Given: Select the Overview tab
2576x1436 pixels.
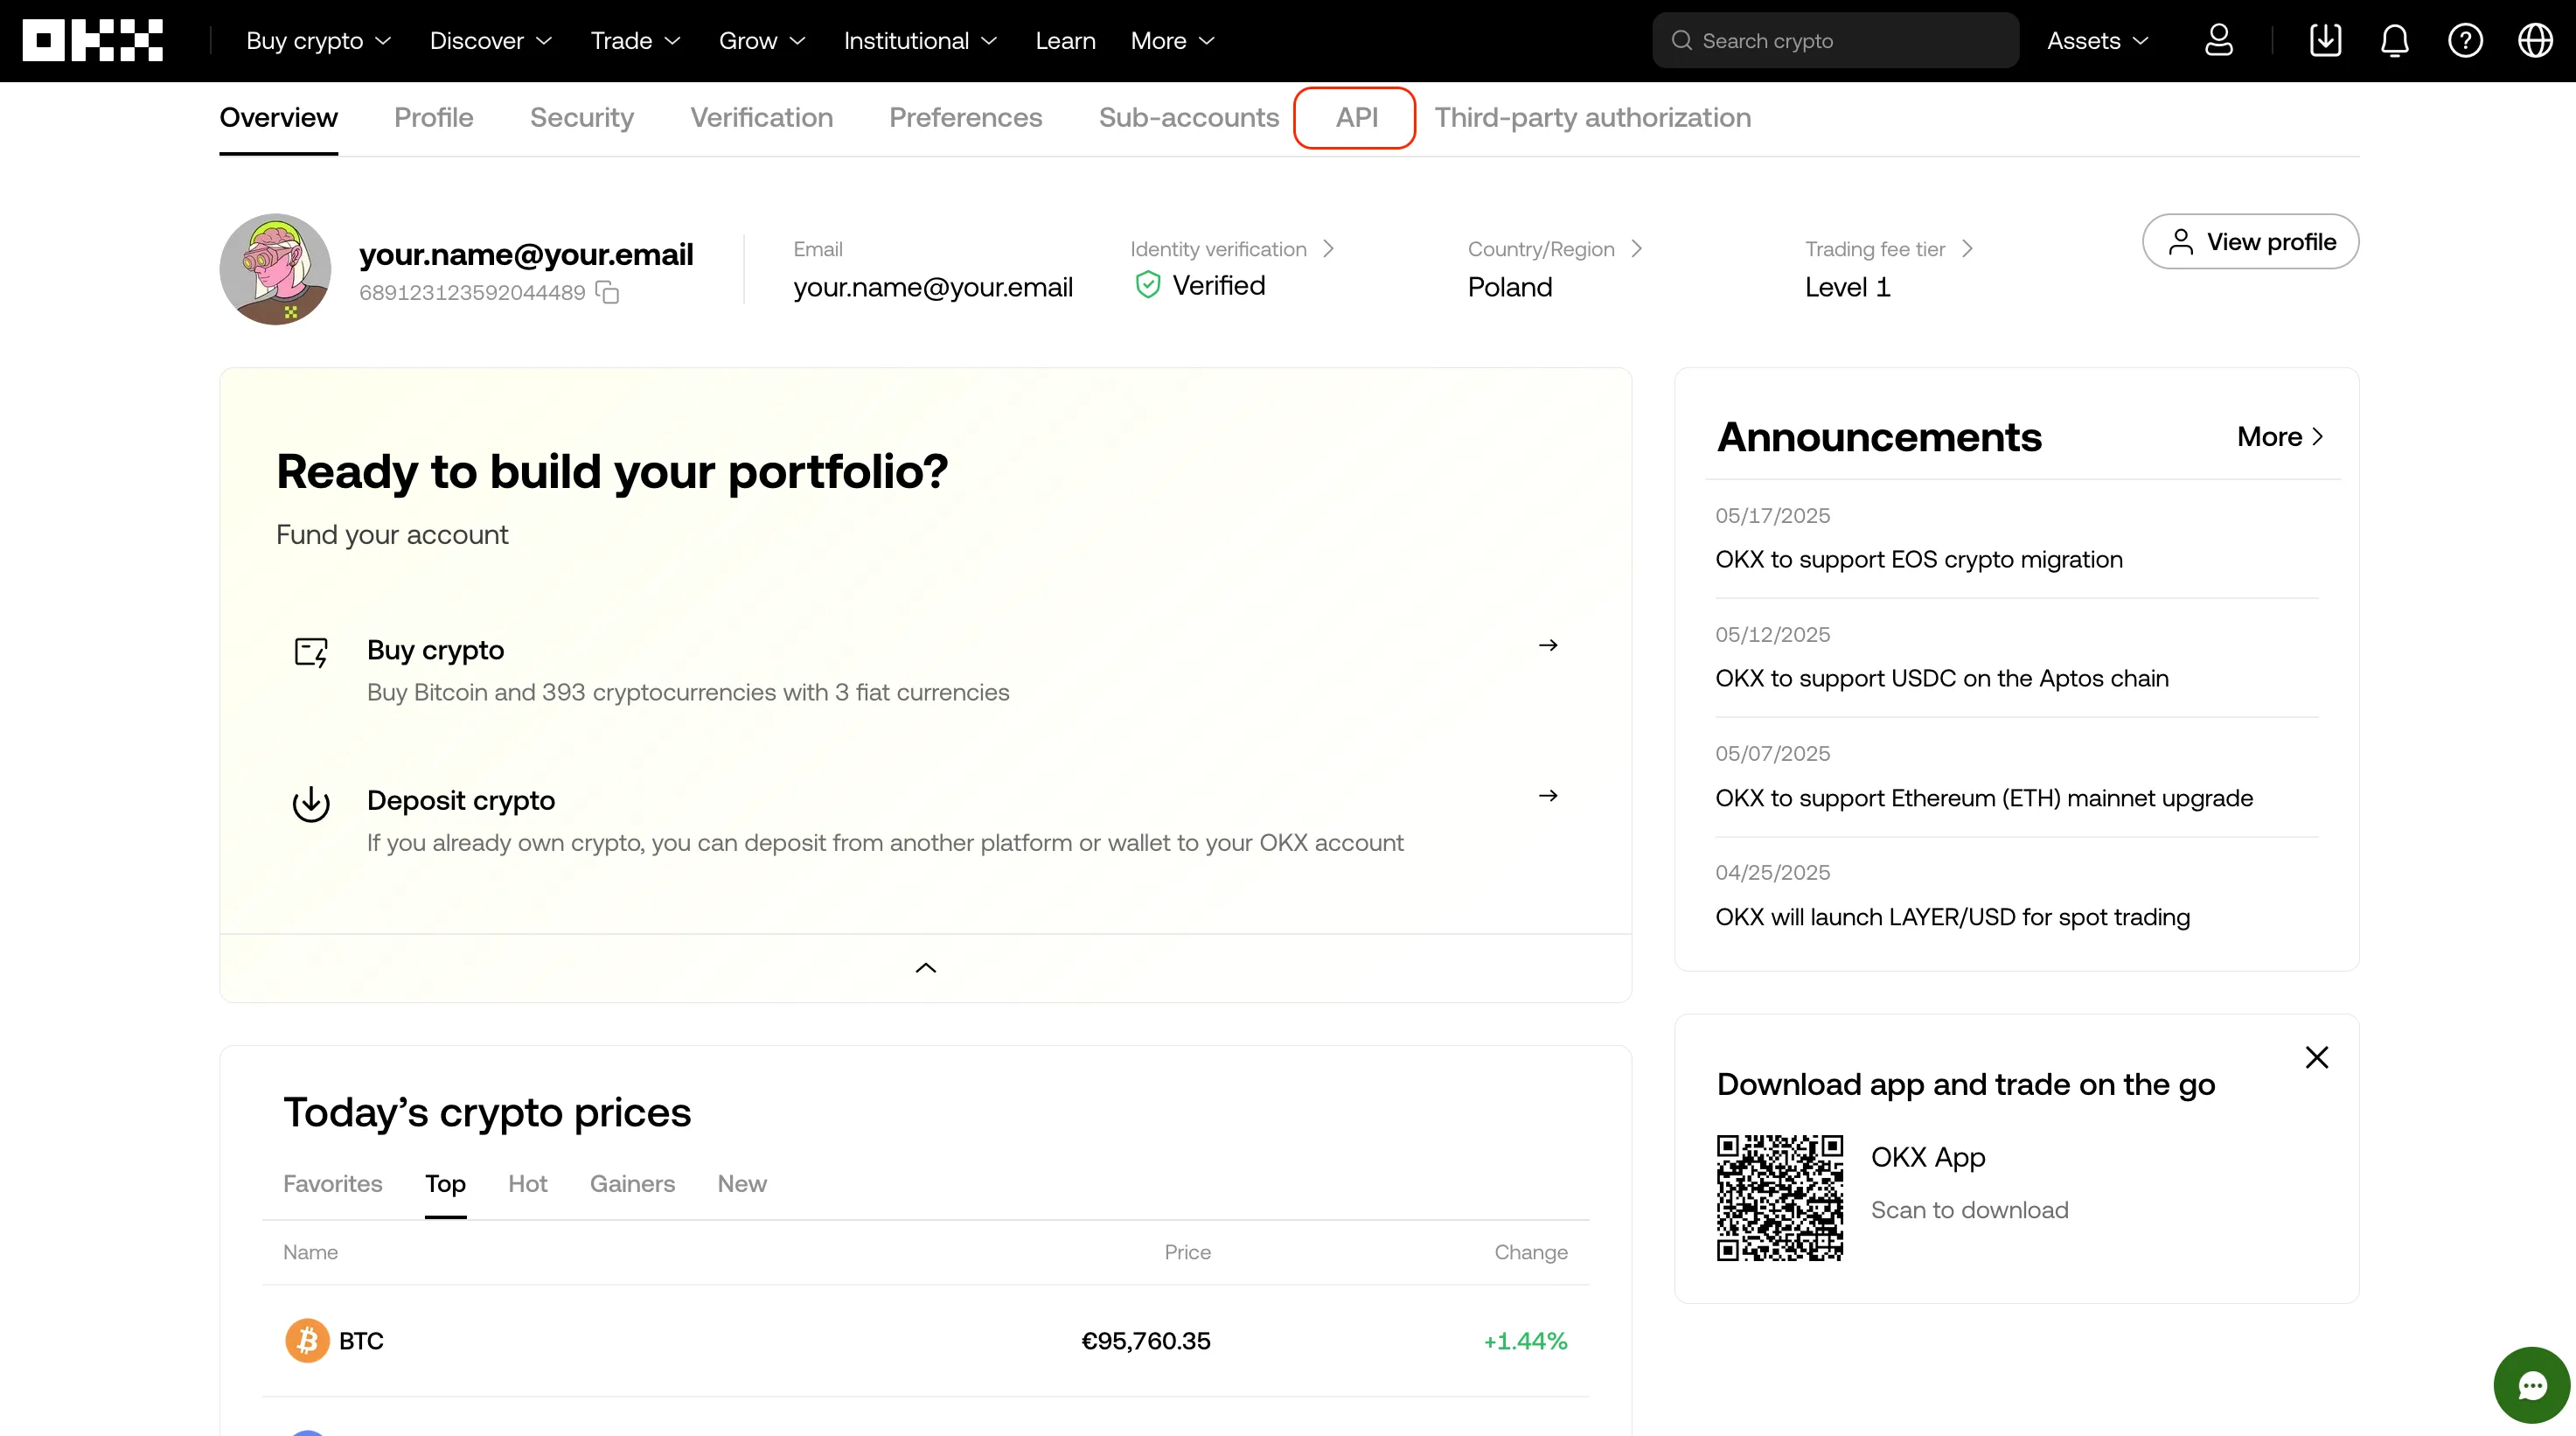Looking at the screenshot, I should tap(278, 117).
